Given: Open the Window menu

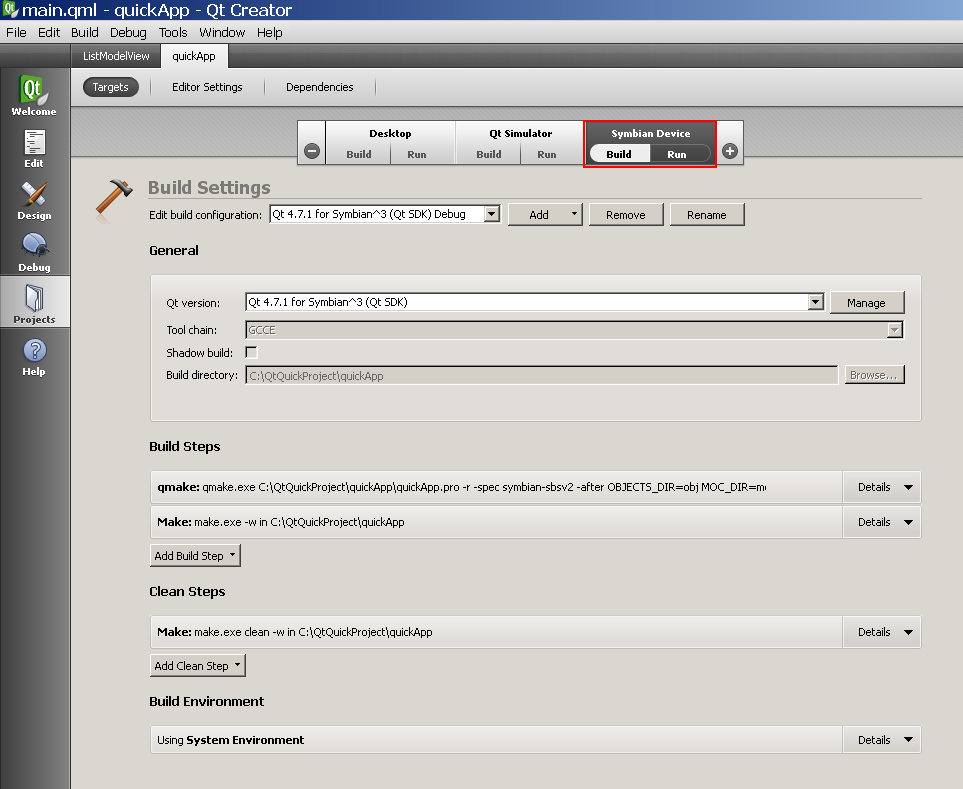Looking at the screenshot, I should (222, 33).
